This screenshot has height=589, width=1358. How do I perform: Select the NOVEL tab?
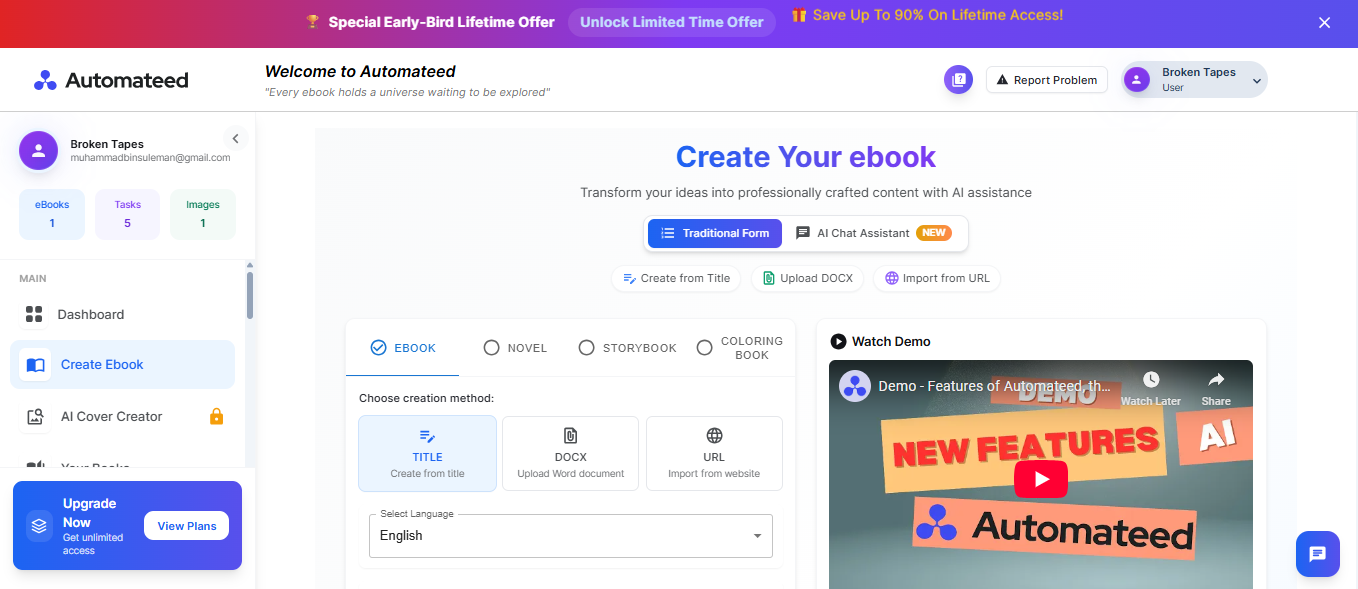(515, 348)
